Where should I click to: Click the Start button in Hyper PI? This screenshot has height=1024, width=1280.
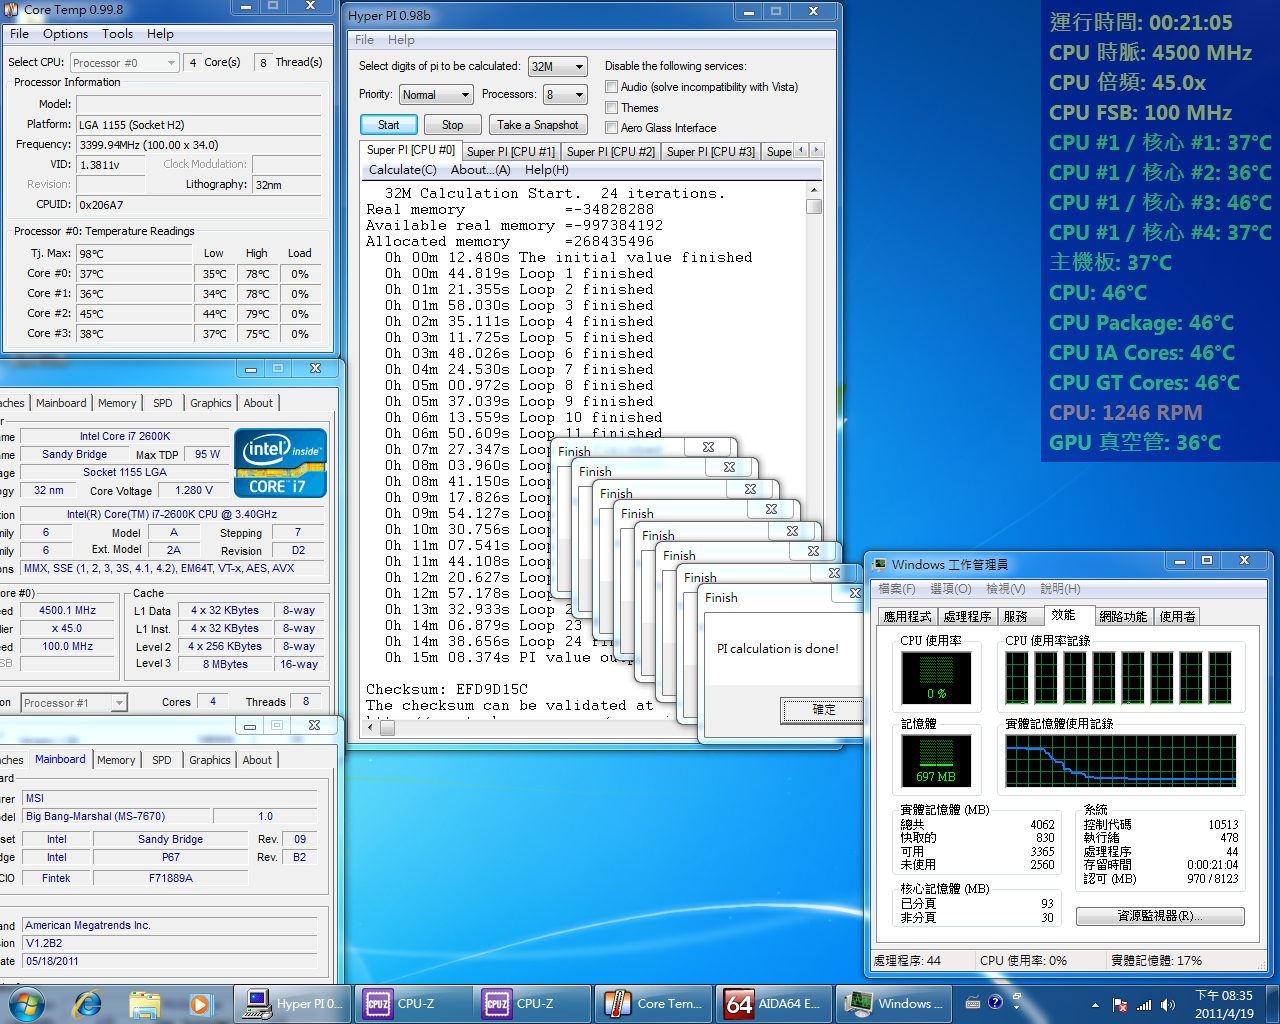click(x=388, y=125)
